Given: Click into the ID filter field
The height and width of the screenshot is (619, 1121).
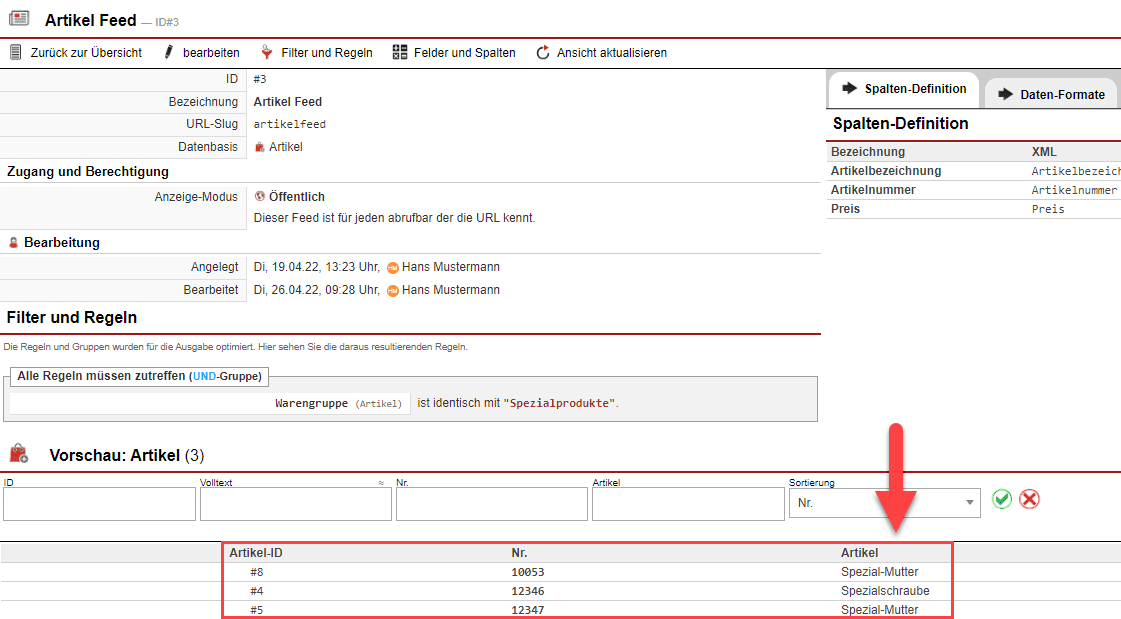Looking at the screenshot, I should [x=99, y=504].
